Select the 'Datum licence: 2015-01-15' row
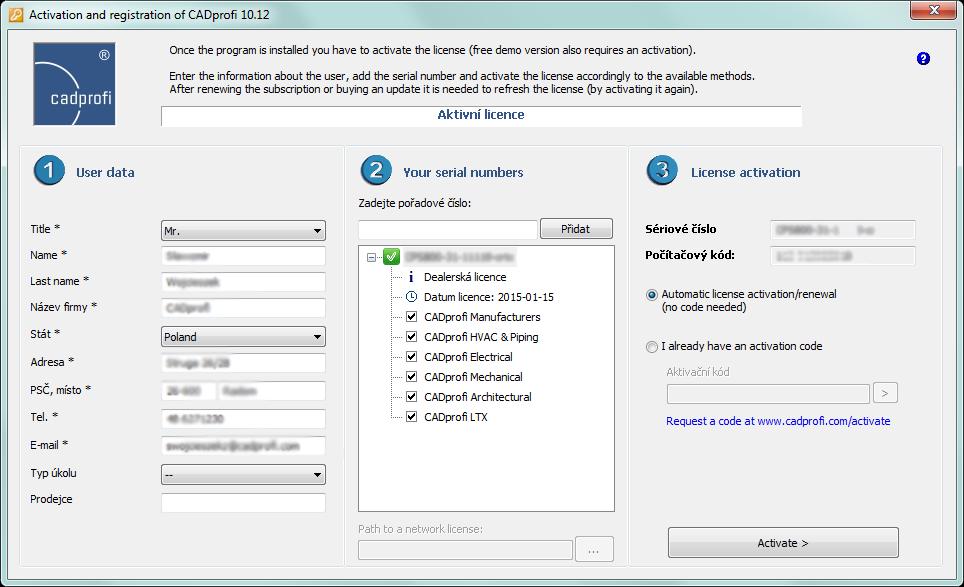 point(489,297)
